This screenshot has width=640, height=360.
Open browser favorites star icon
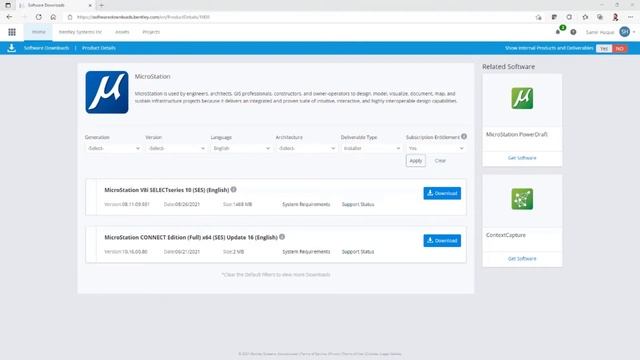click(x=585, y=17)
